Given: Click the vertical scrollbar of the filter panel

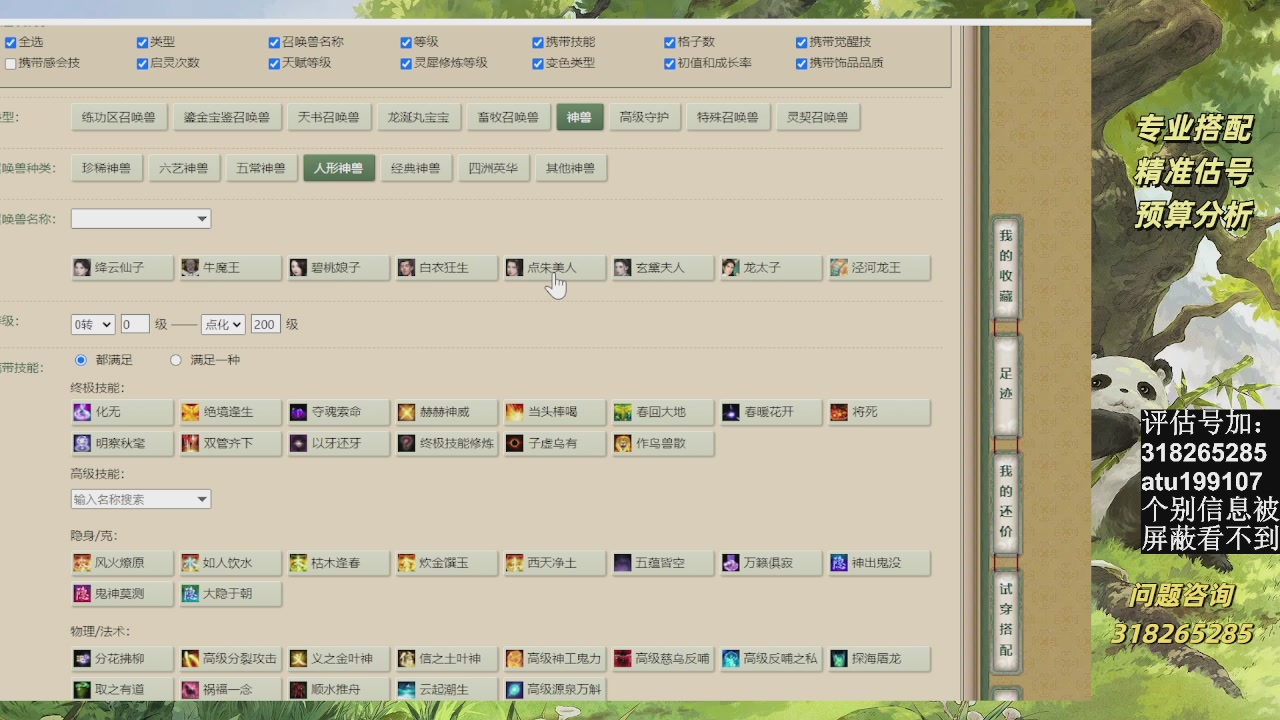Looking at the screenshot, I should (x=969, y=360).
